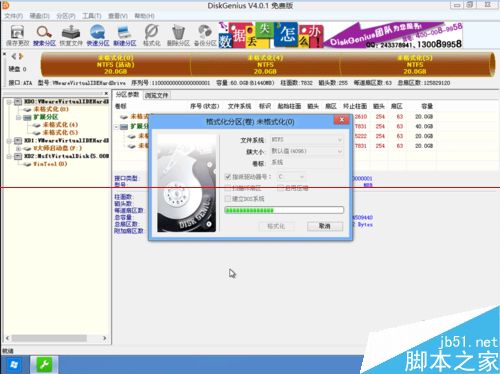Open the Windows Start button
The height and width of the screenshot is (374, 500).
point(13,365)
